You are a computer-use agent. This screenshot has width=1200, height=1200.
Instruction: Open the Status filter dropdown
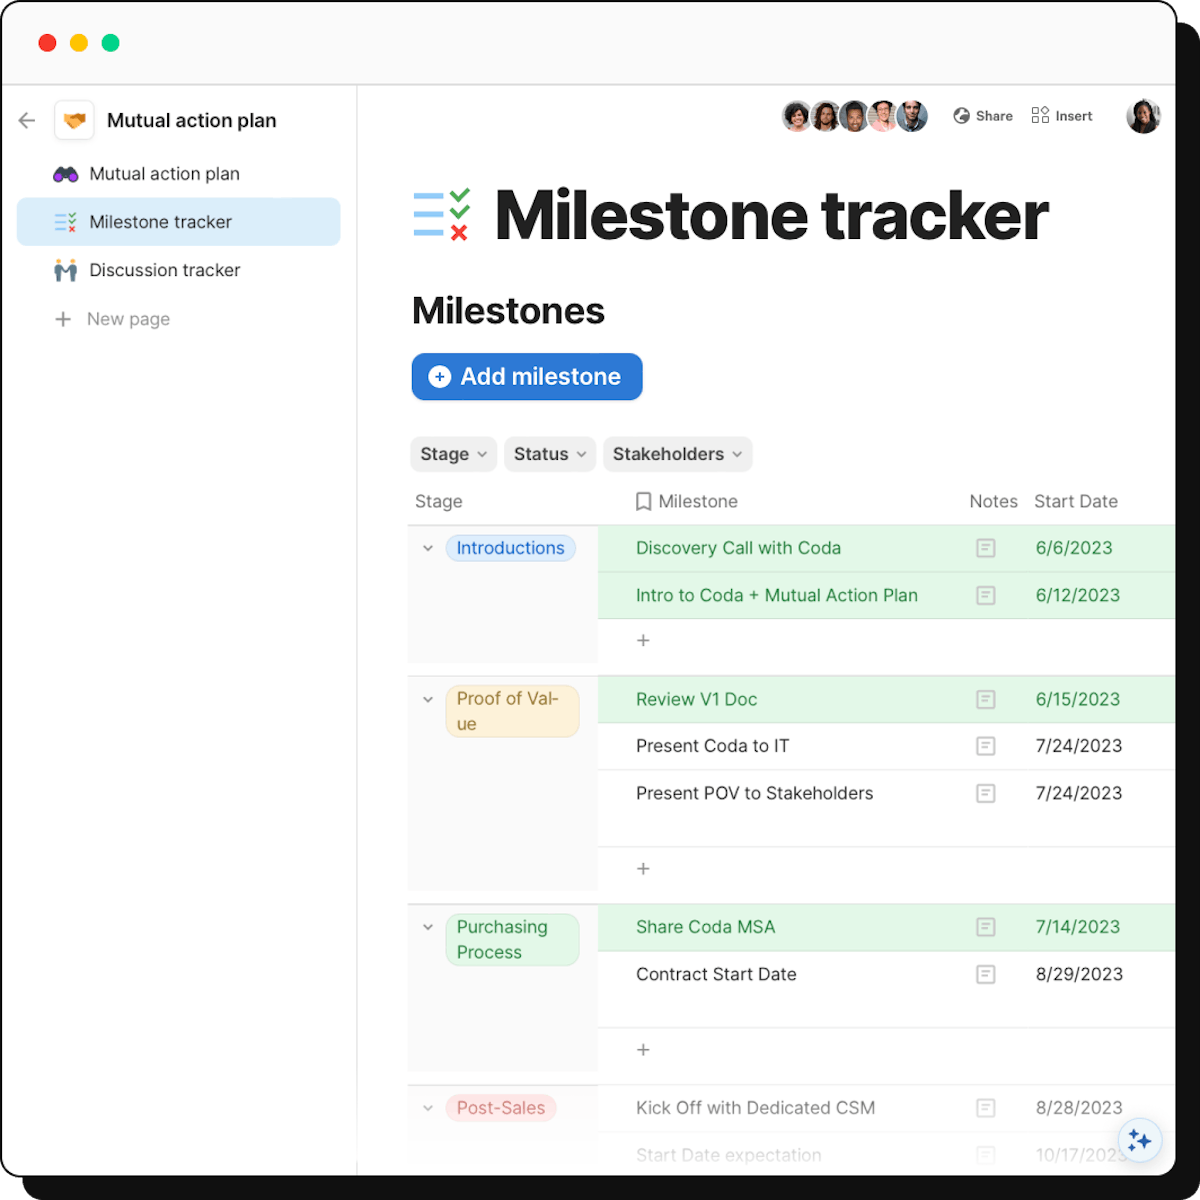click(x=549, y=454)
